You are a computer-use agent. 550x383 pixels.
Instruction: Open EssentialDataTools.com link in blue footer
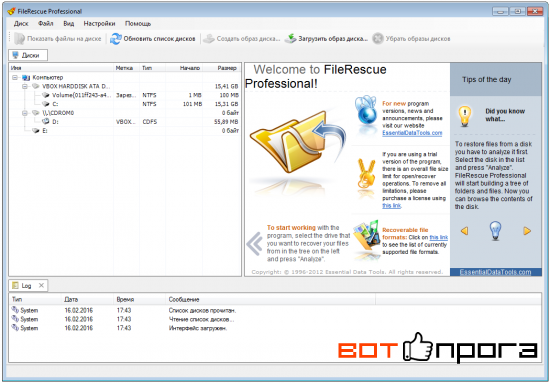pos(495,272)
